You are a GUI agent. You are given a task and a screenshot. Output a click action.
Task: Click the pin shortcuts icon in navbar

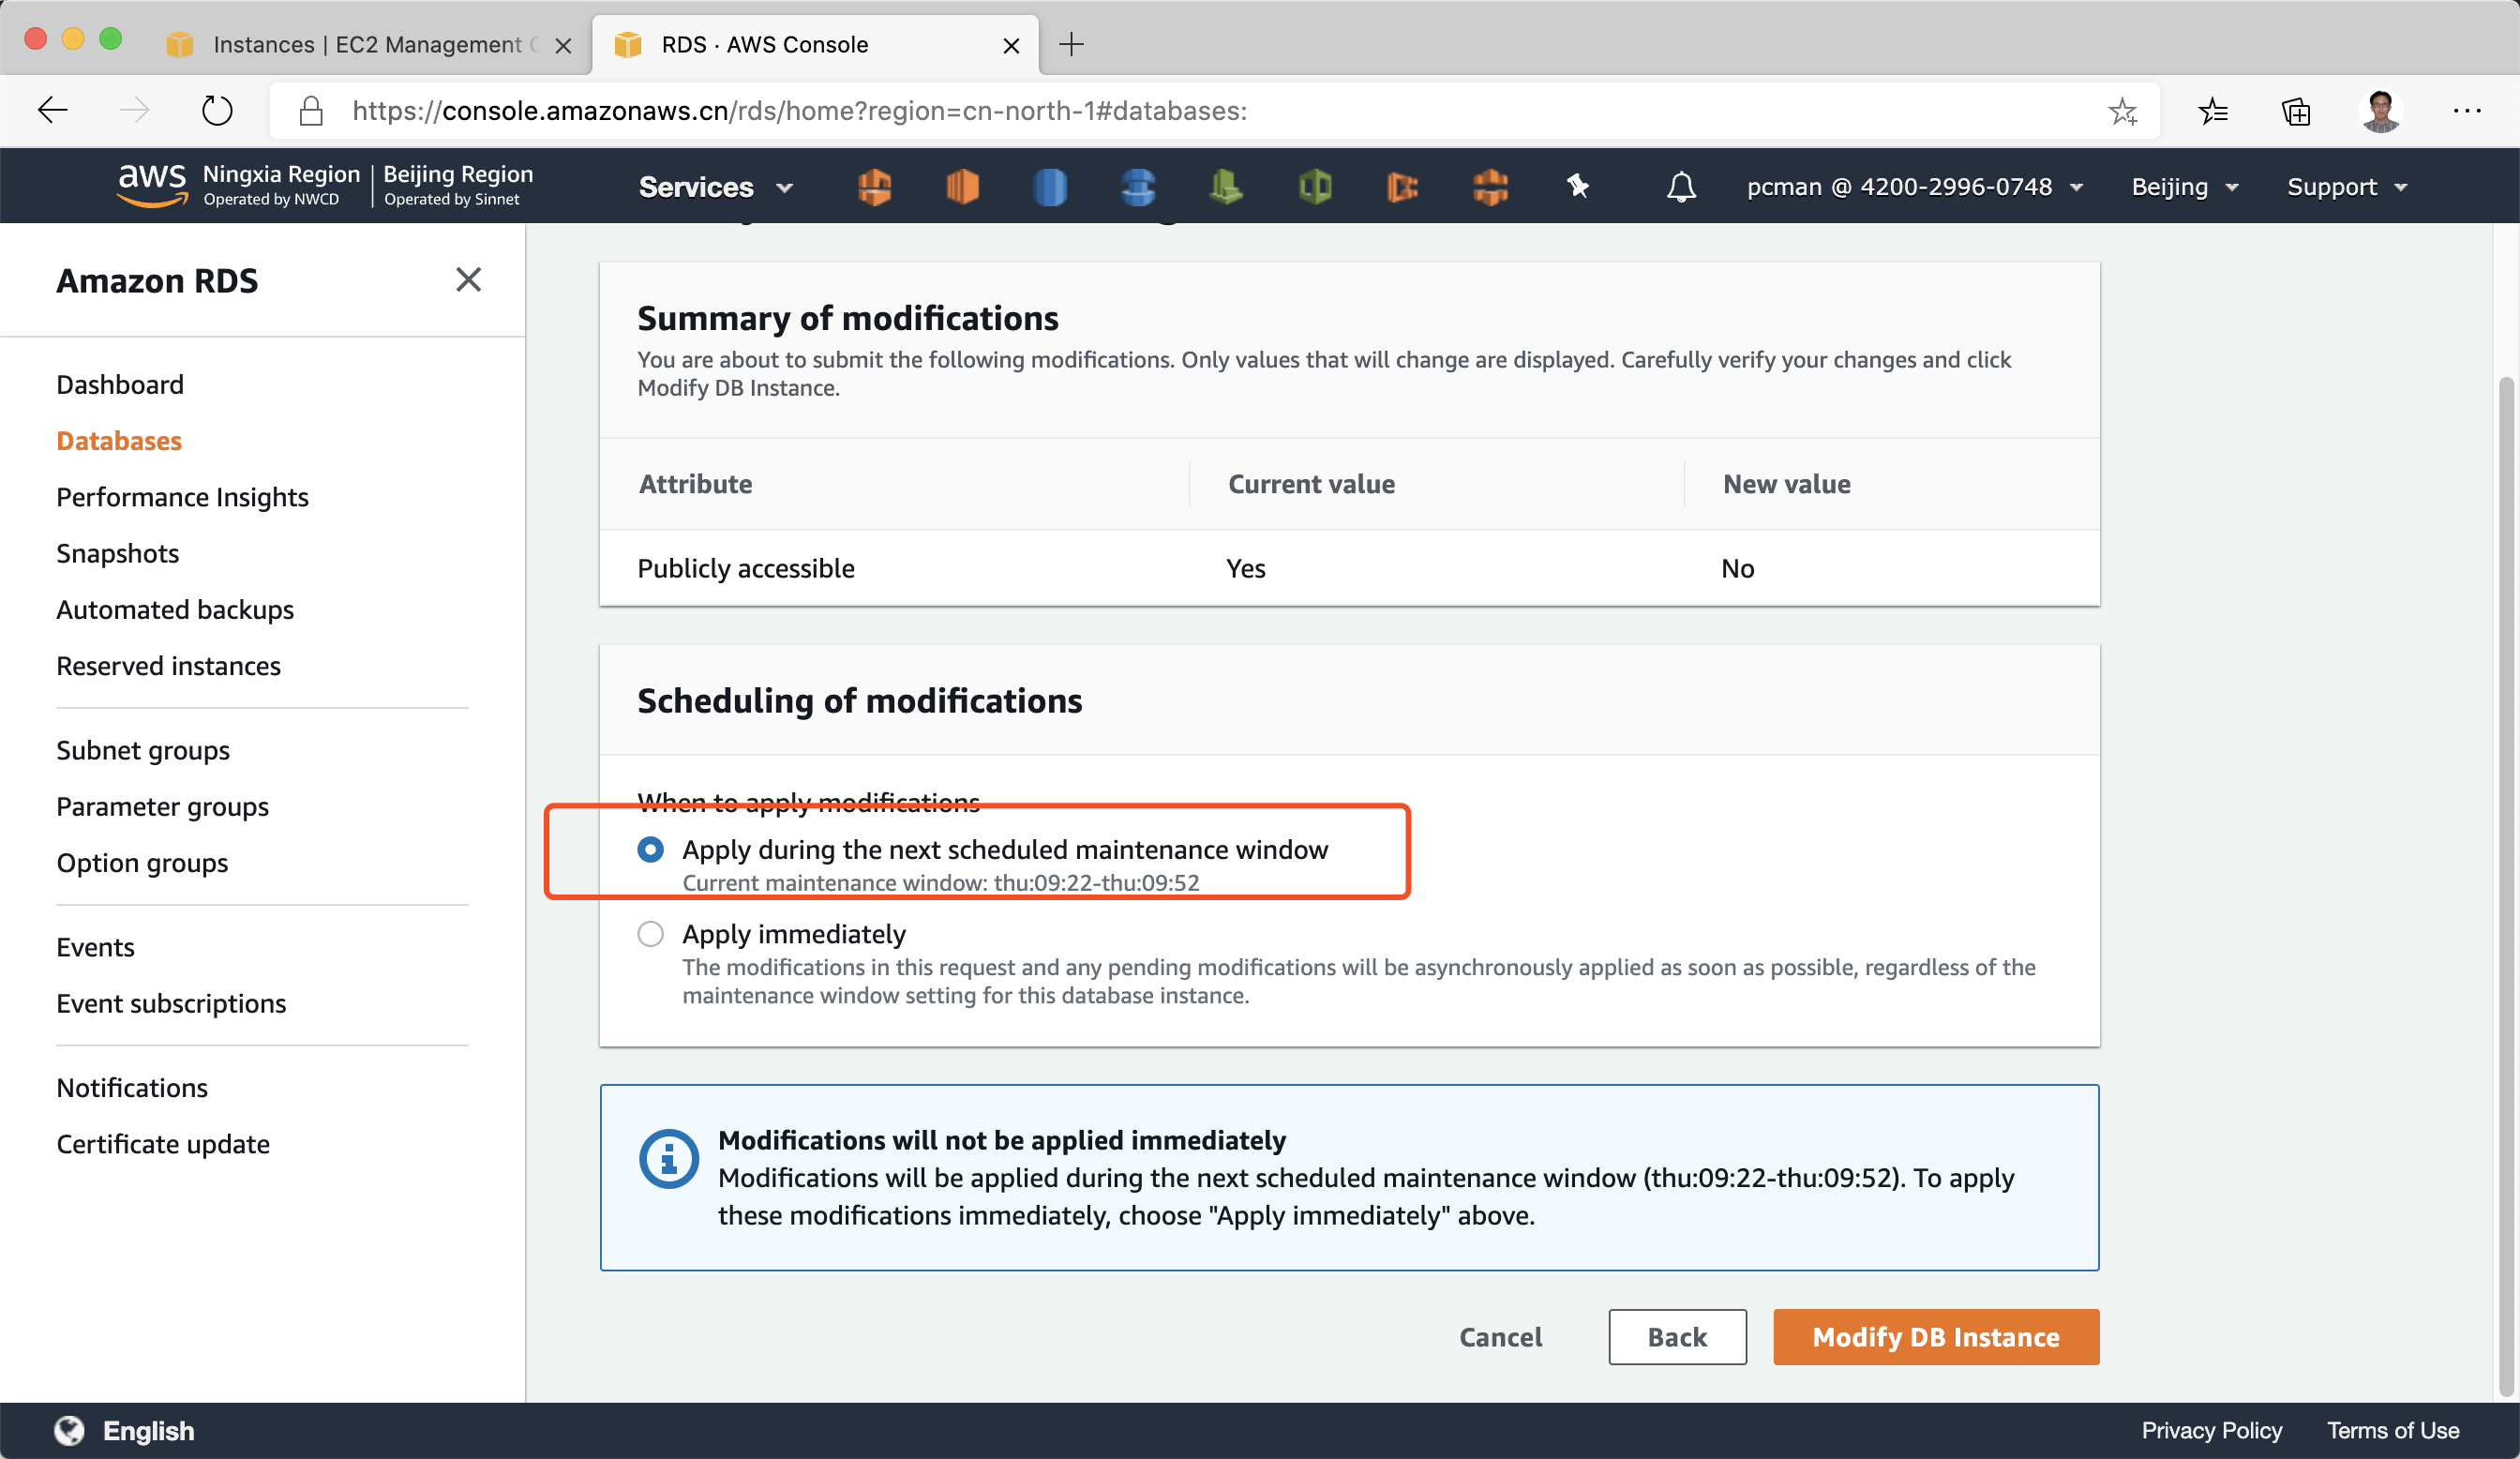pyautogui.click(x=1577, y=187)
